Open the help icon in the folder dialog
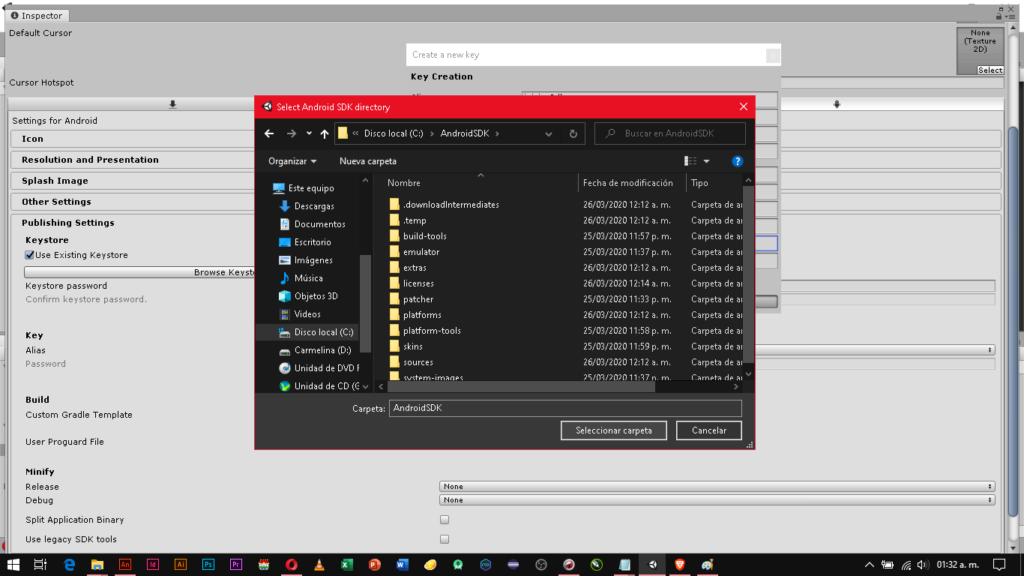 tap(737, 161)
